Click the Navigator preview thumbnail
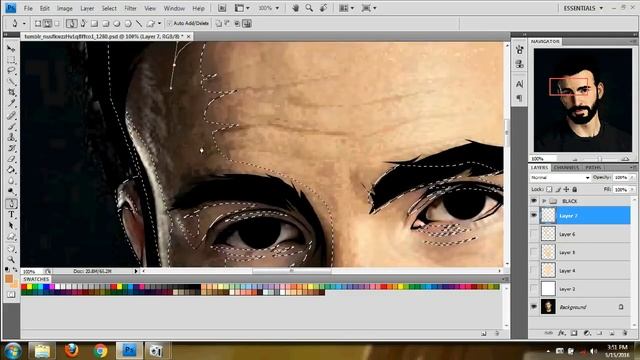This screenshot has width=640, height=360. [582, 100]
